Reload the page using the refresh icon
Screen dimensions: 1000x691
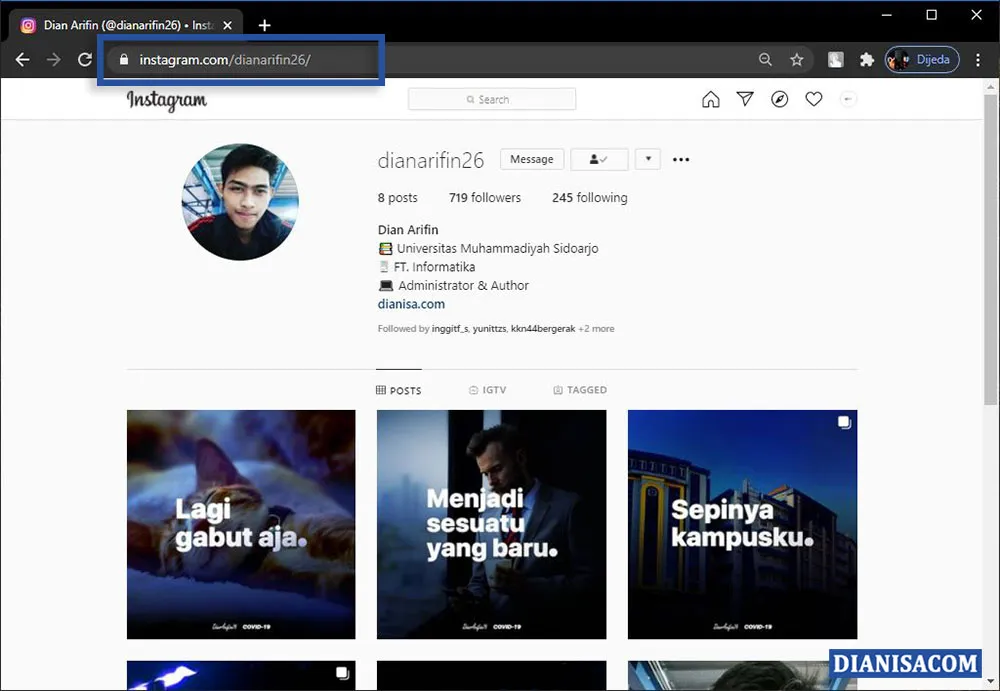point(84,59)
